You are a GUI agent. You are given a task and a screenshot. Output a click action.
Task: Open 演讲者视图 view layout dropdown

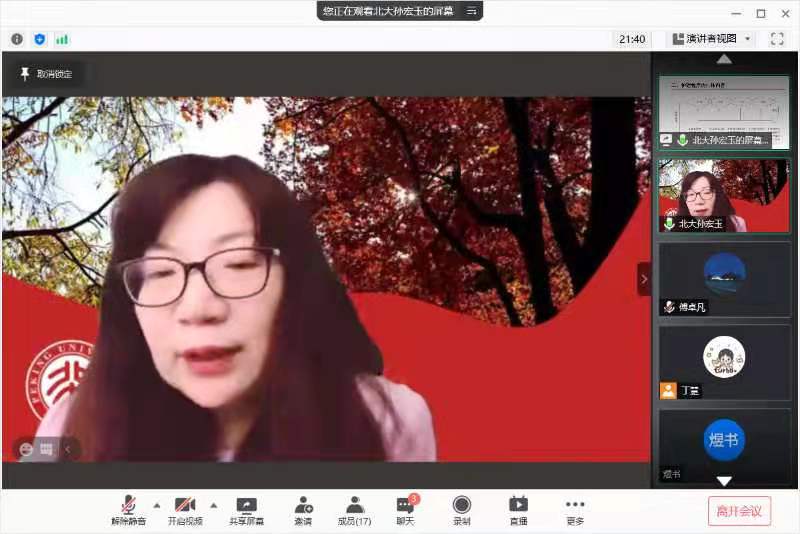(712, 39)
